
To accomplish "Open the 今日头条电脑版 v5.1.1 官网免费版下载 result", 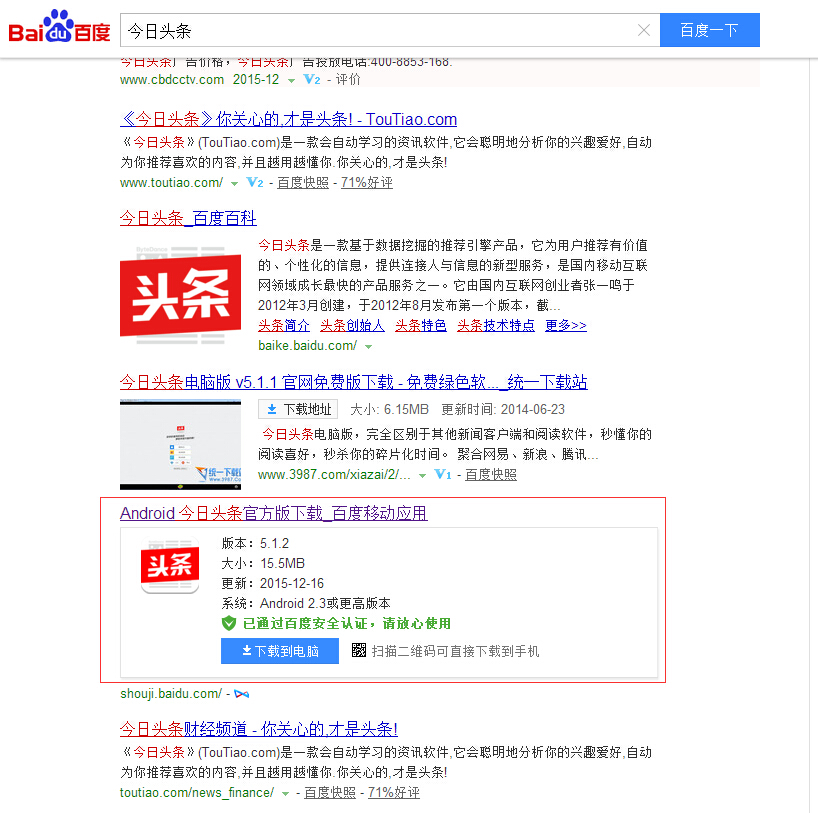I will pyautogui.click(x=354, y=382).
